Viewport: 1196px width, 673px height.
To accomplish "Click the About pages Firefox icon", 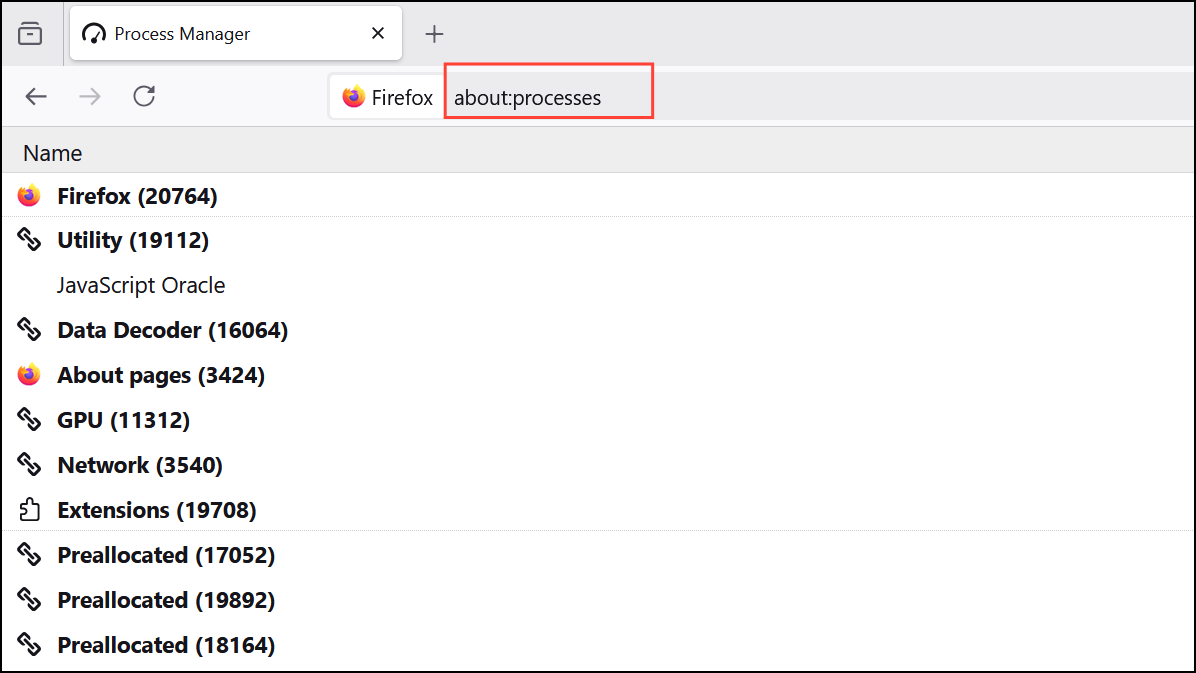I will 28,375.
